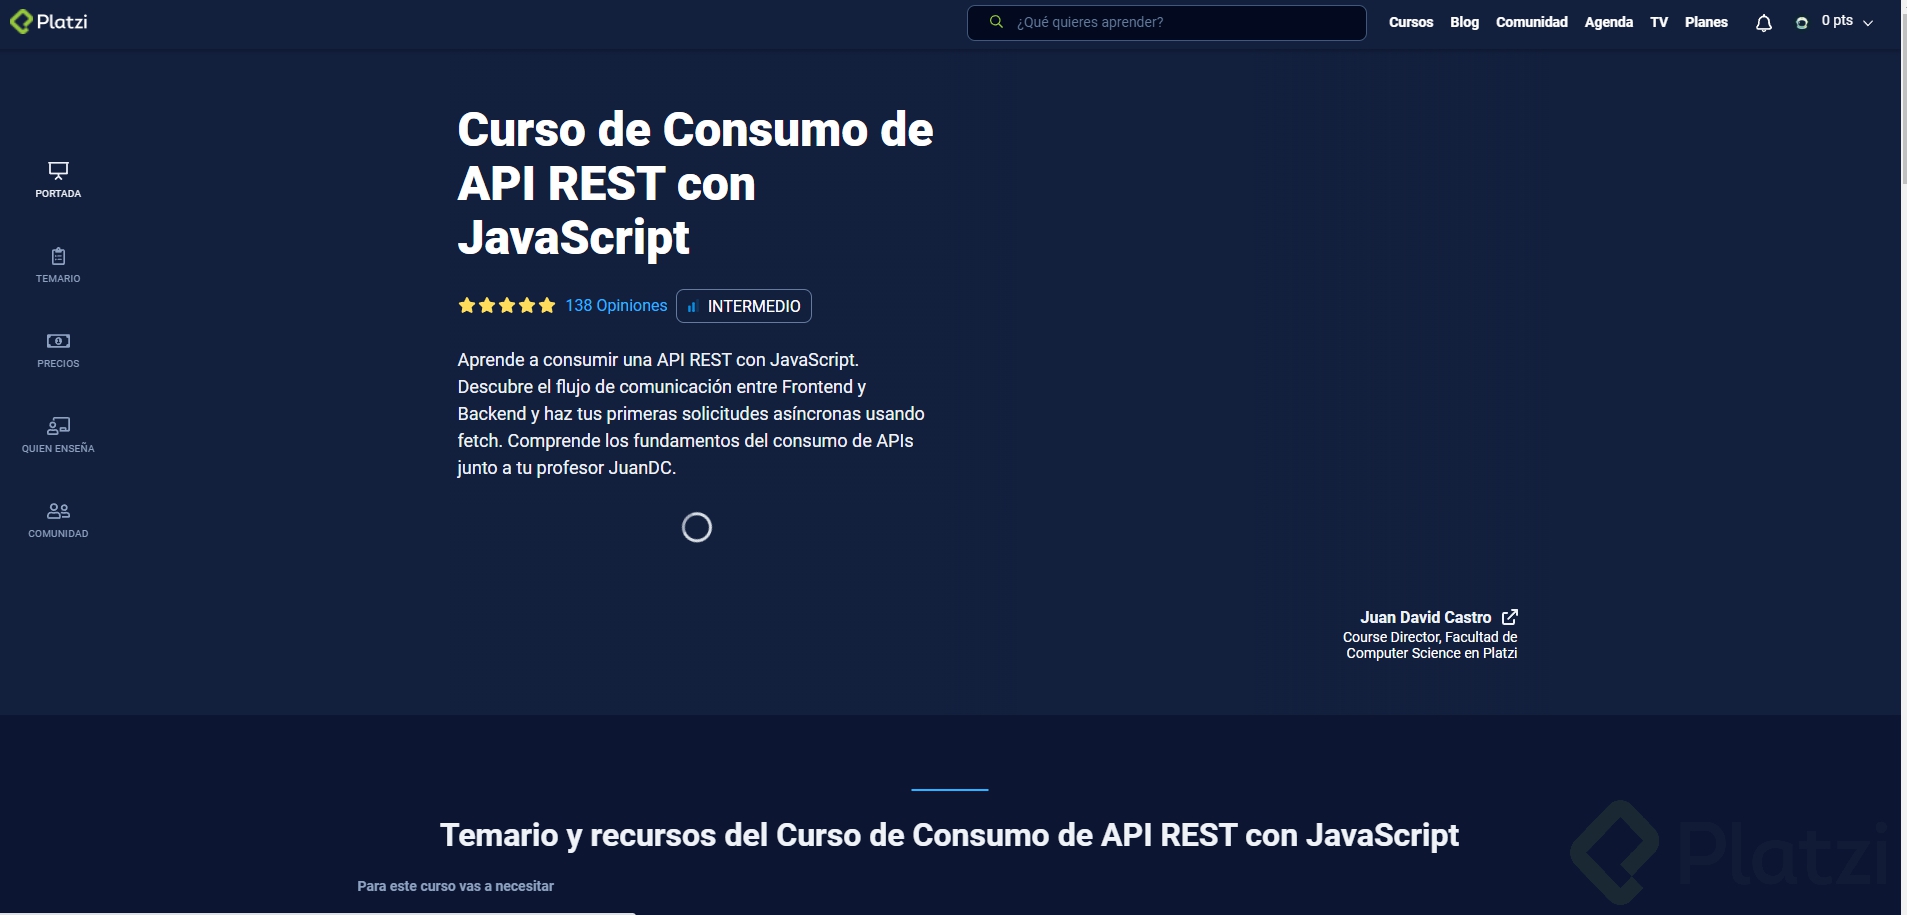The width and height of the screenshot is (1907, 915).
Task: Click the TEMARIO sidebar label
Action: [x=58, y=279]
